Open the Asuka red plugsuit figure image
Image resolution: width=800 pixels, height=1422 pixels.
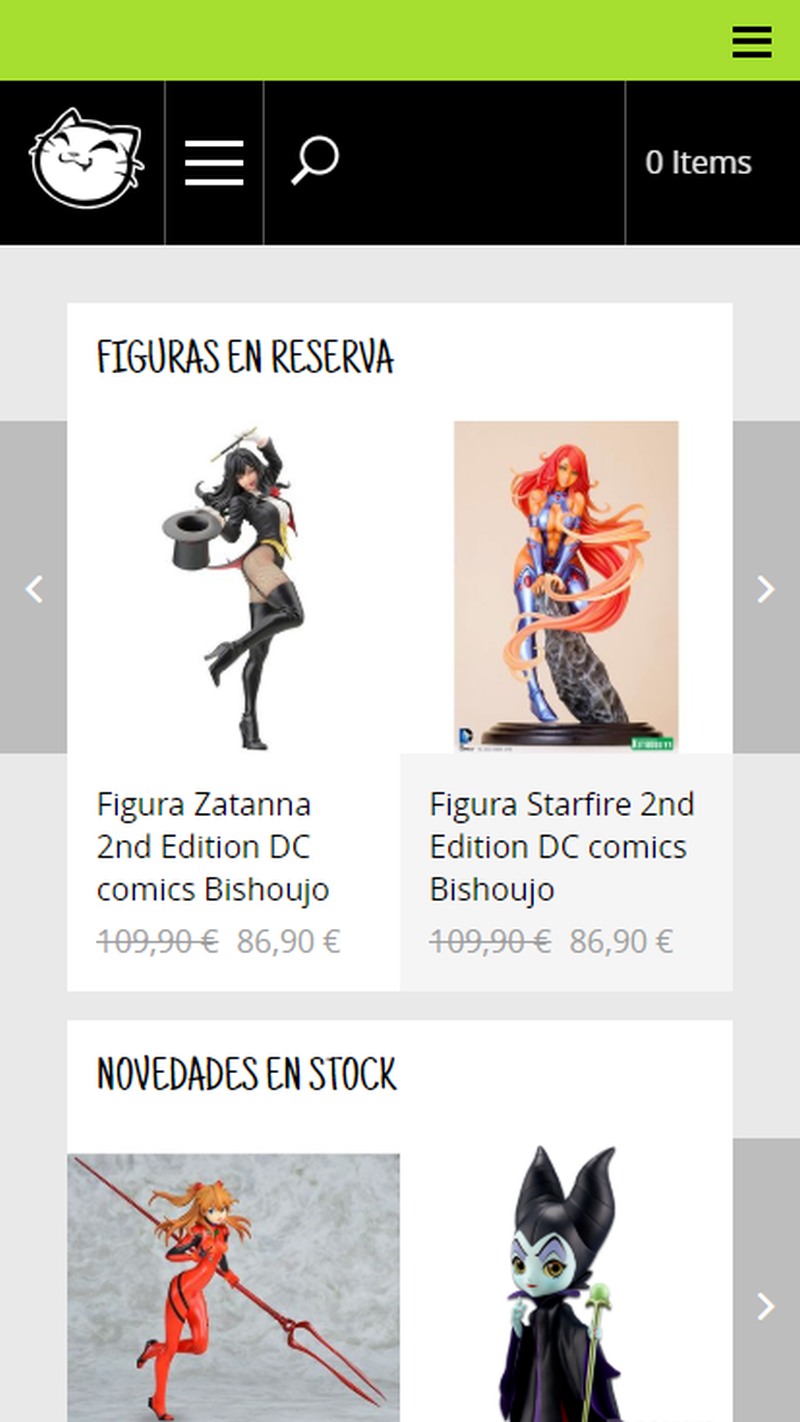point(234,1288)
